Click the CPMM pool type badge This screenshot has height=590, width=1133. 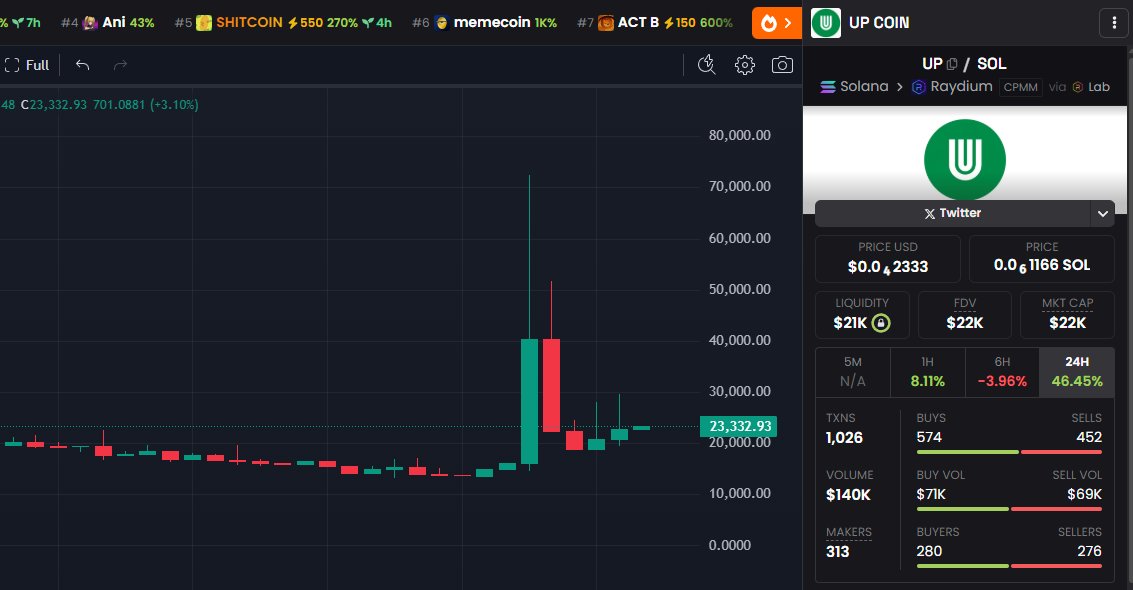pos(1021,87)
